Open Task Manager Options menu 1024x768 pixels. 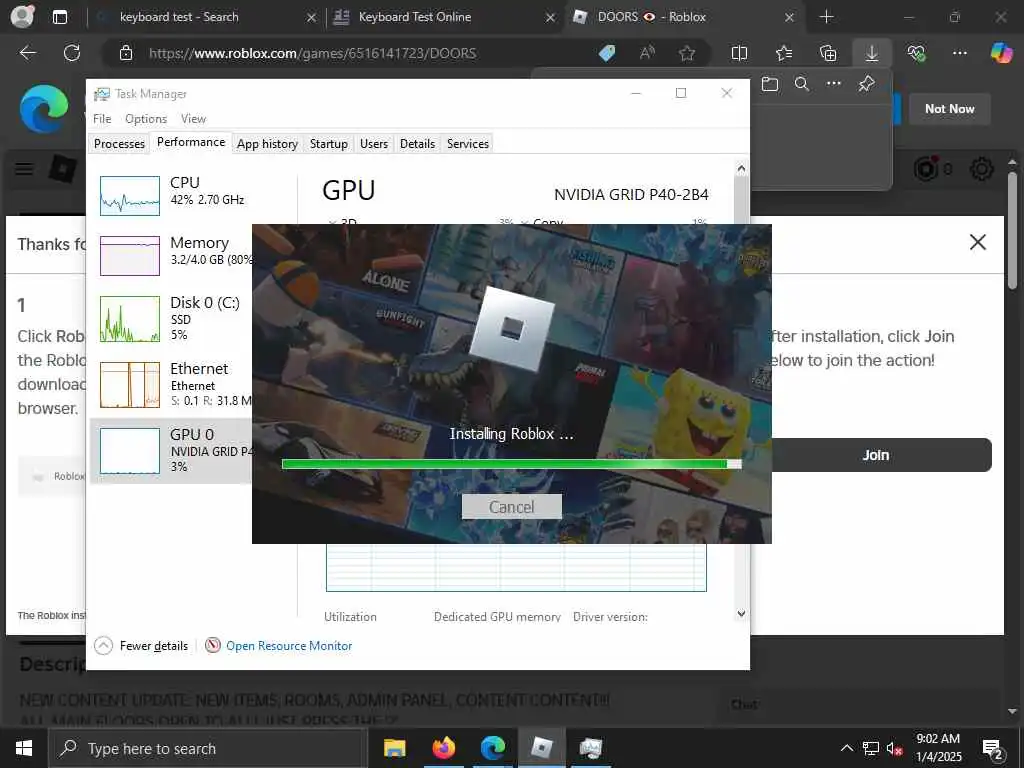[x=146, y=119]
